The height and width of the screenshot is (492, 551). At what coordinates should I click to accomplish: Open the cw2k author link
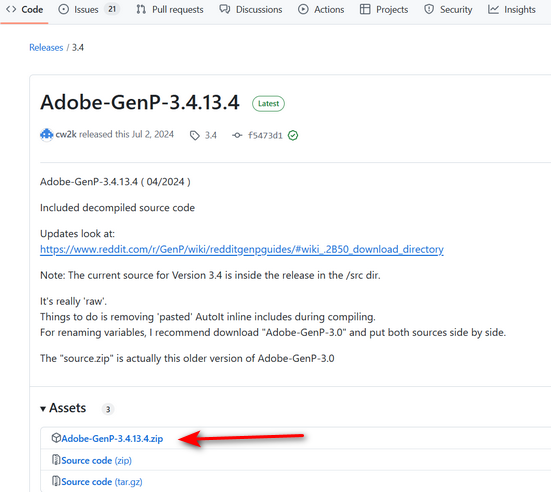click(66, 135)
